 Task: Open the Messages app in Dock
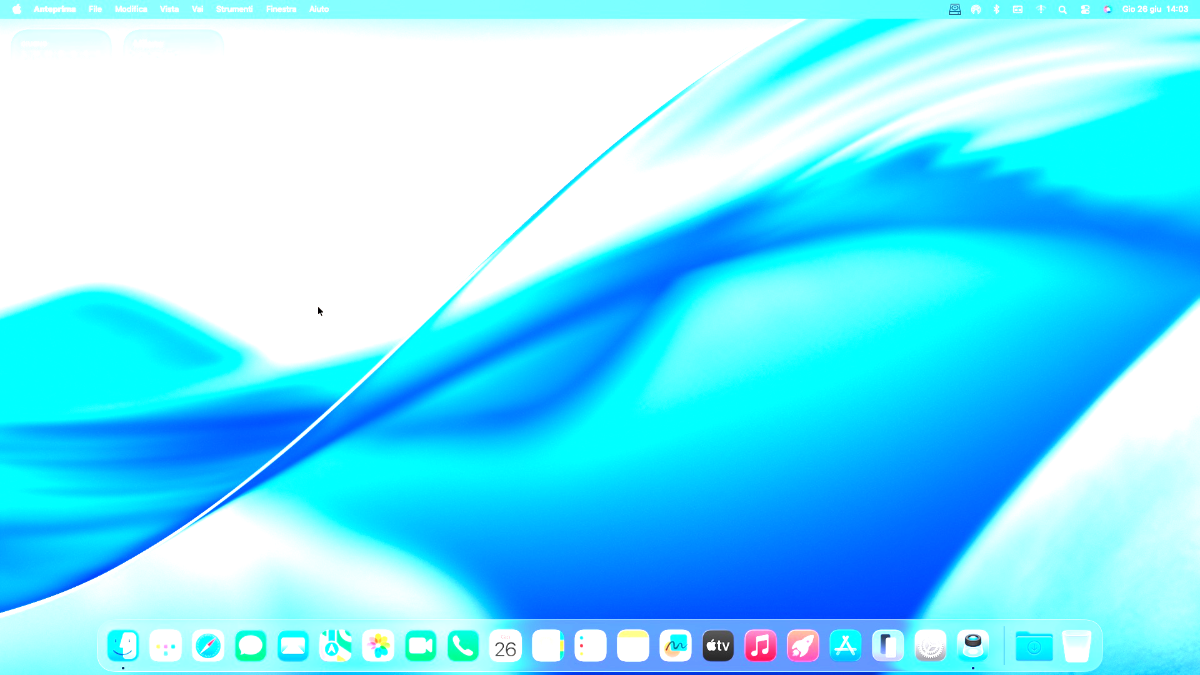tap(250, 646)
